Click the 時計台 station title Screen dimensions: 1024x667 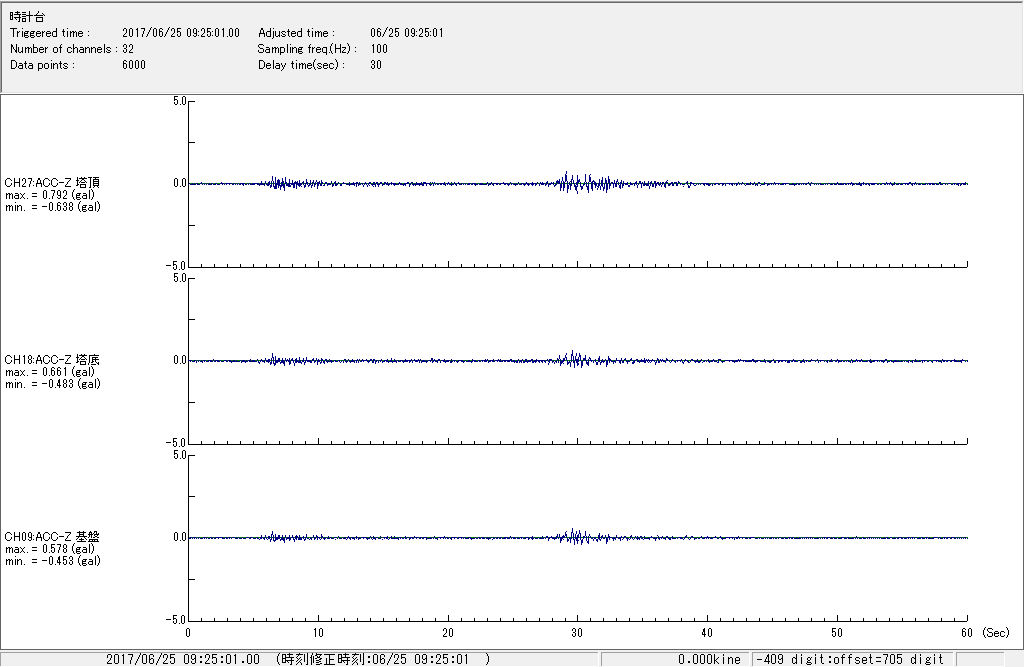27,17
